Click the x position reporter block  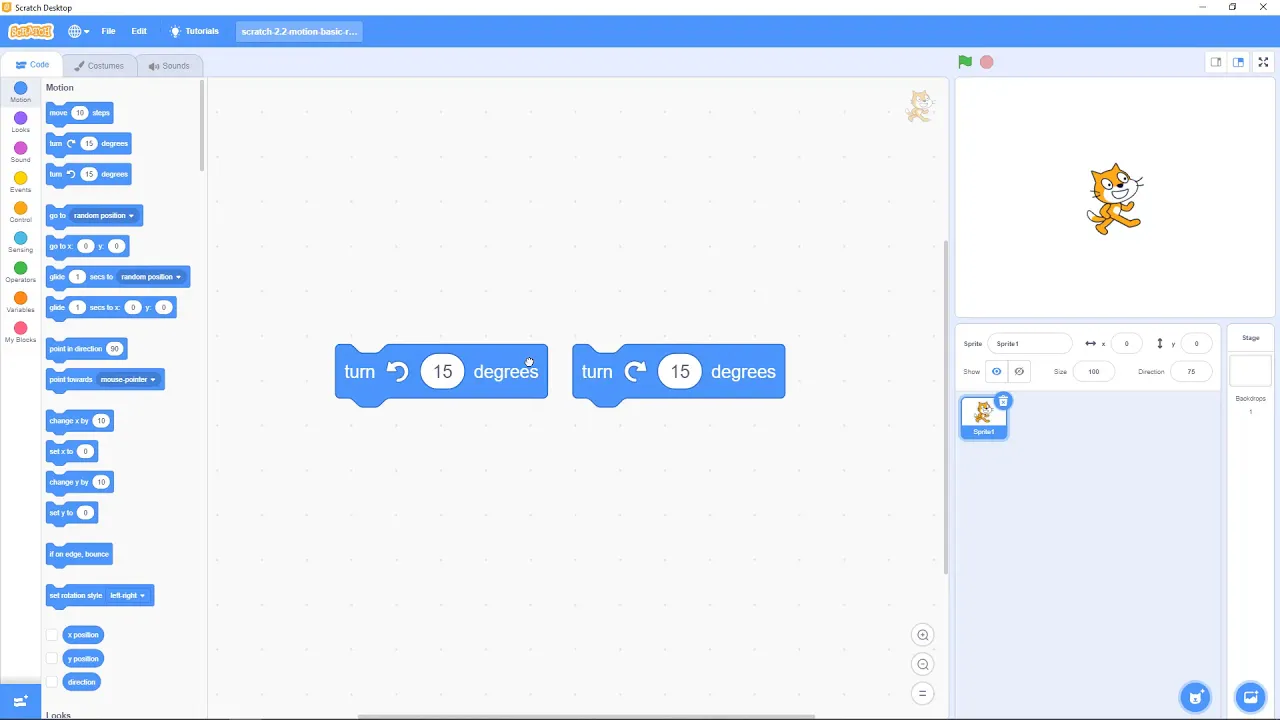point(83,635)
